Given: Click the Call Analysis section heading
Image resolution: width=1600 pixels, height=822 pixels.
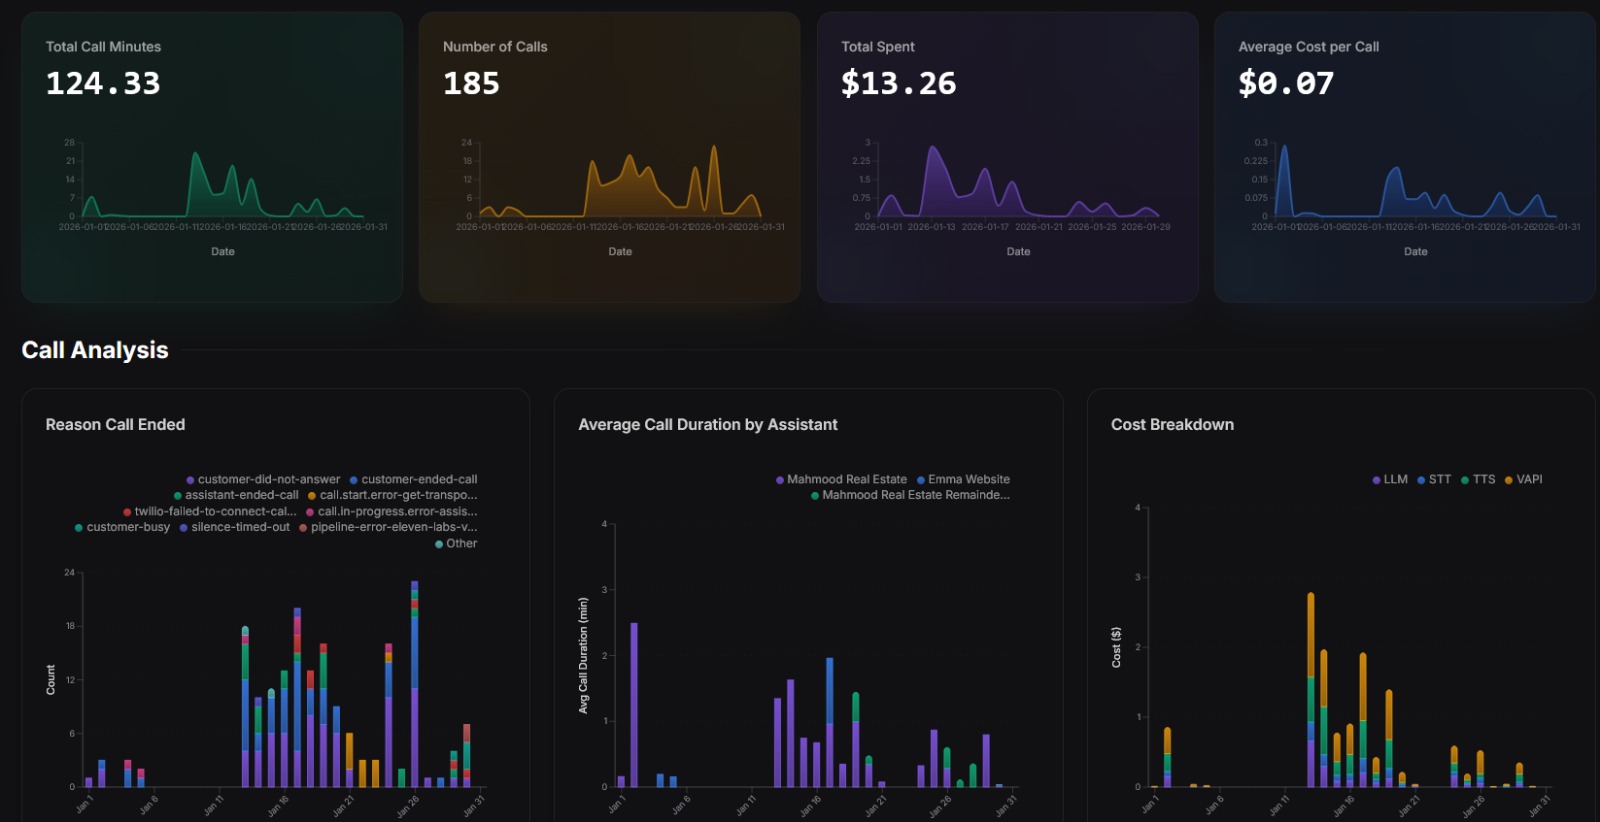Looking at the screenshot, I should coord(95,350).
